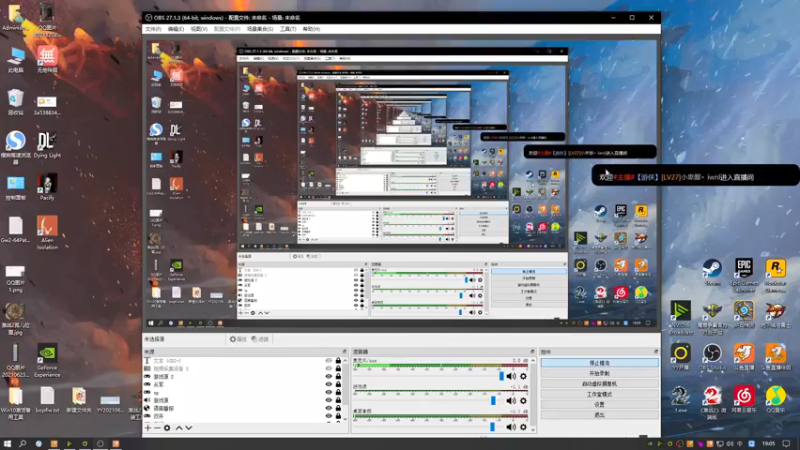The width and height of the screenshot is (800, 450).
Task: Move source up with the up arrow
Action: click(179, 428)
